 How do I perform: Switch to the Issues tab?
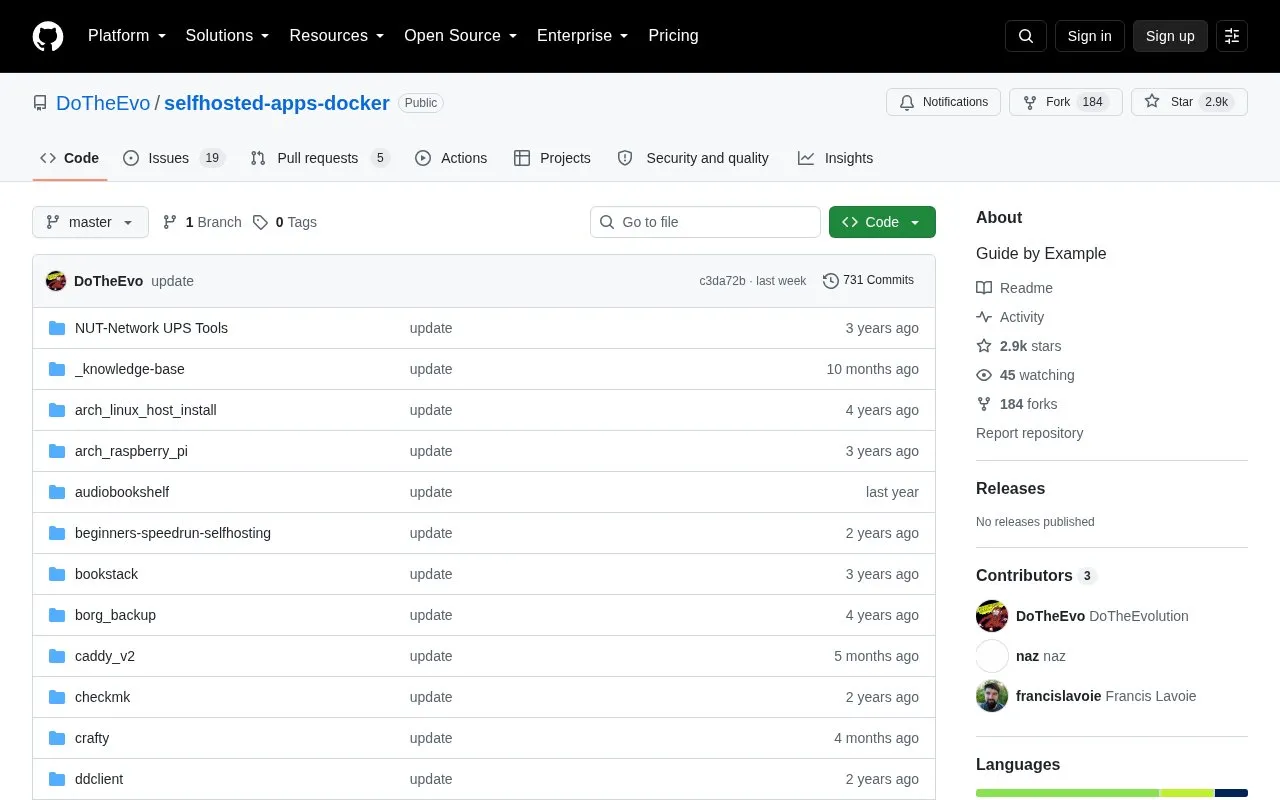174,158
